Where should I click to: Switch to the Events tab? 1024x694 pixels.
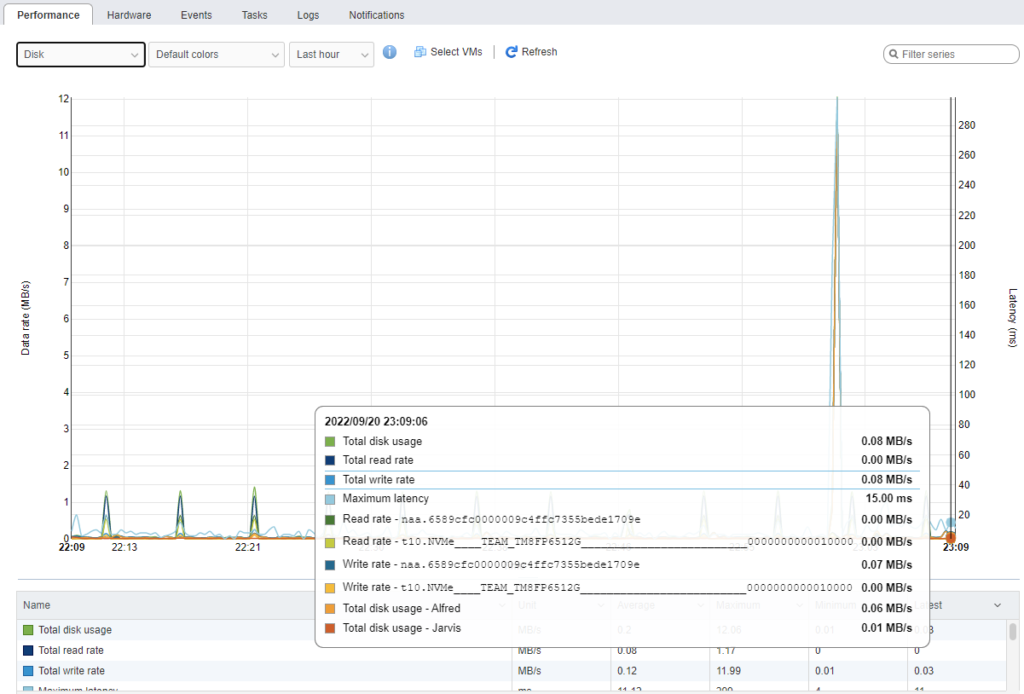click(196, 14)
